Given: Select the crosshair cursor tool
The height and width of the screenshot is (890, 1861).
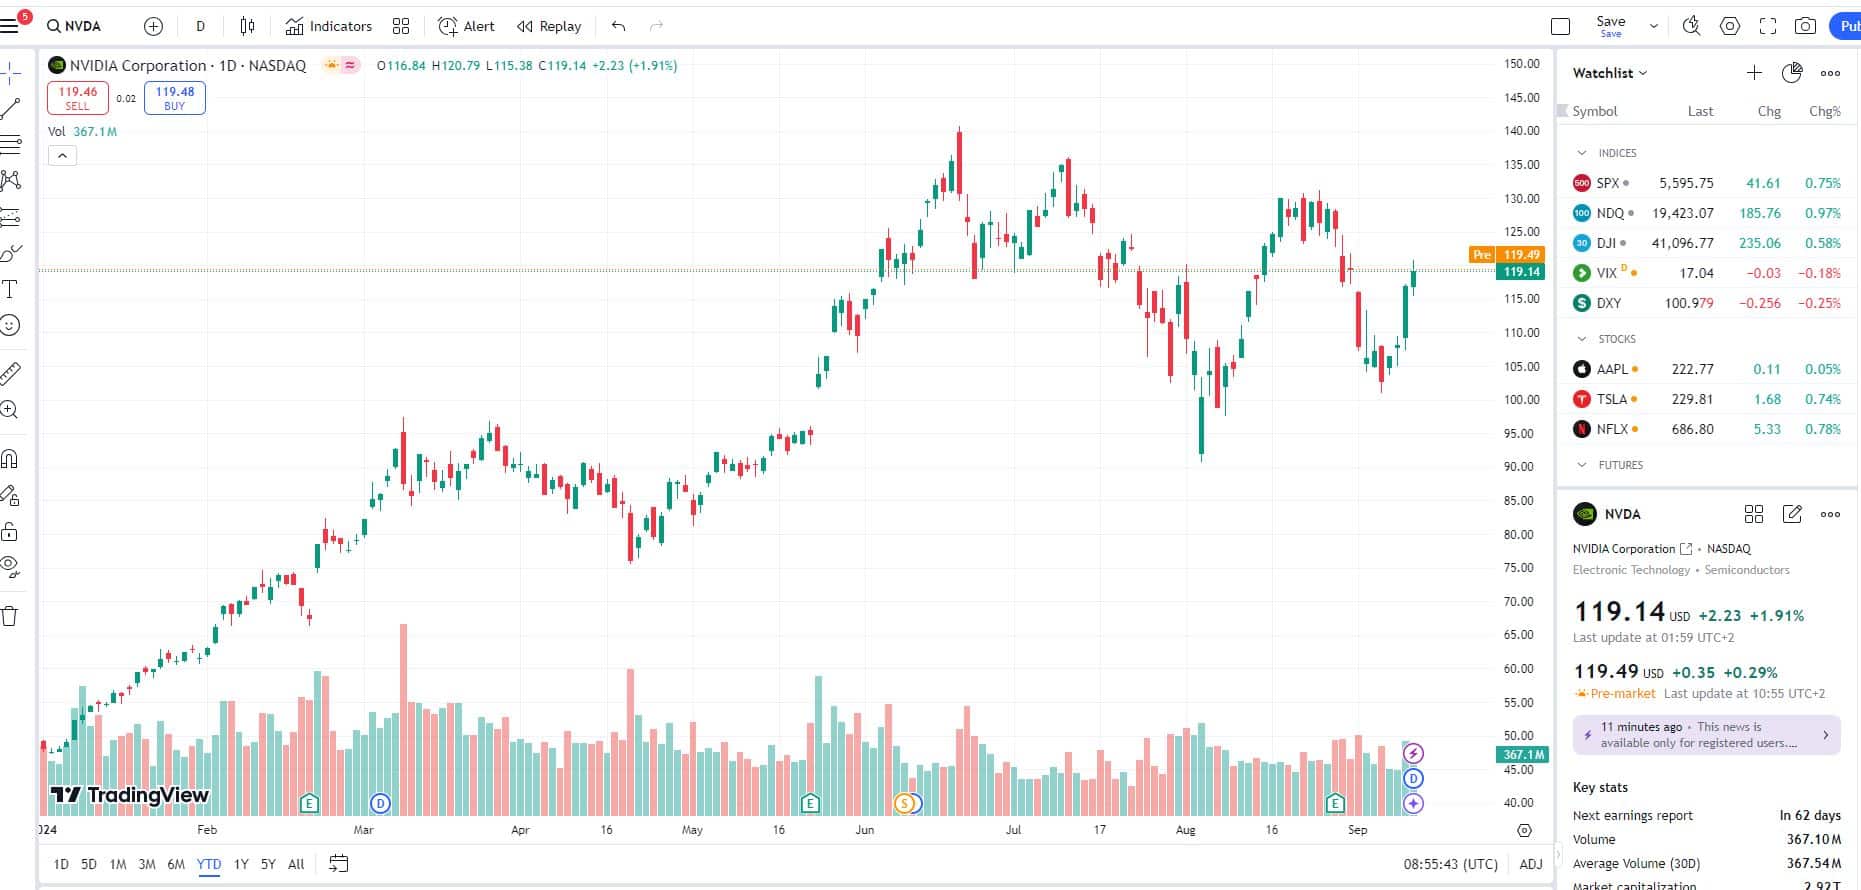Looking at the screenshot, I should click(x=11, y=72).
